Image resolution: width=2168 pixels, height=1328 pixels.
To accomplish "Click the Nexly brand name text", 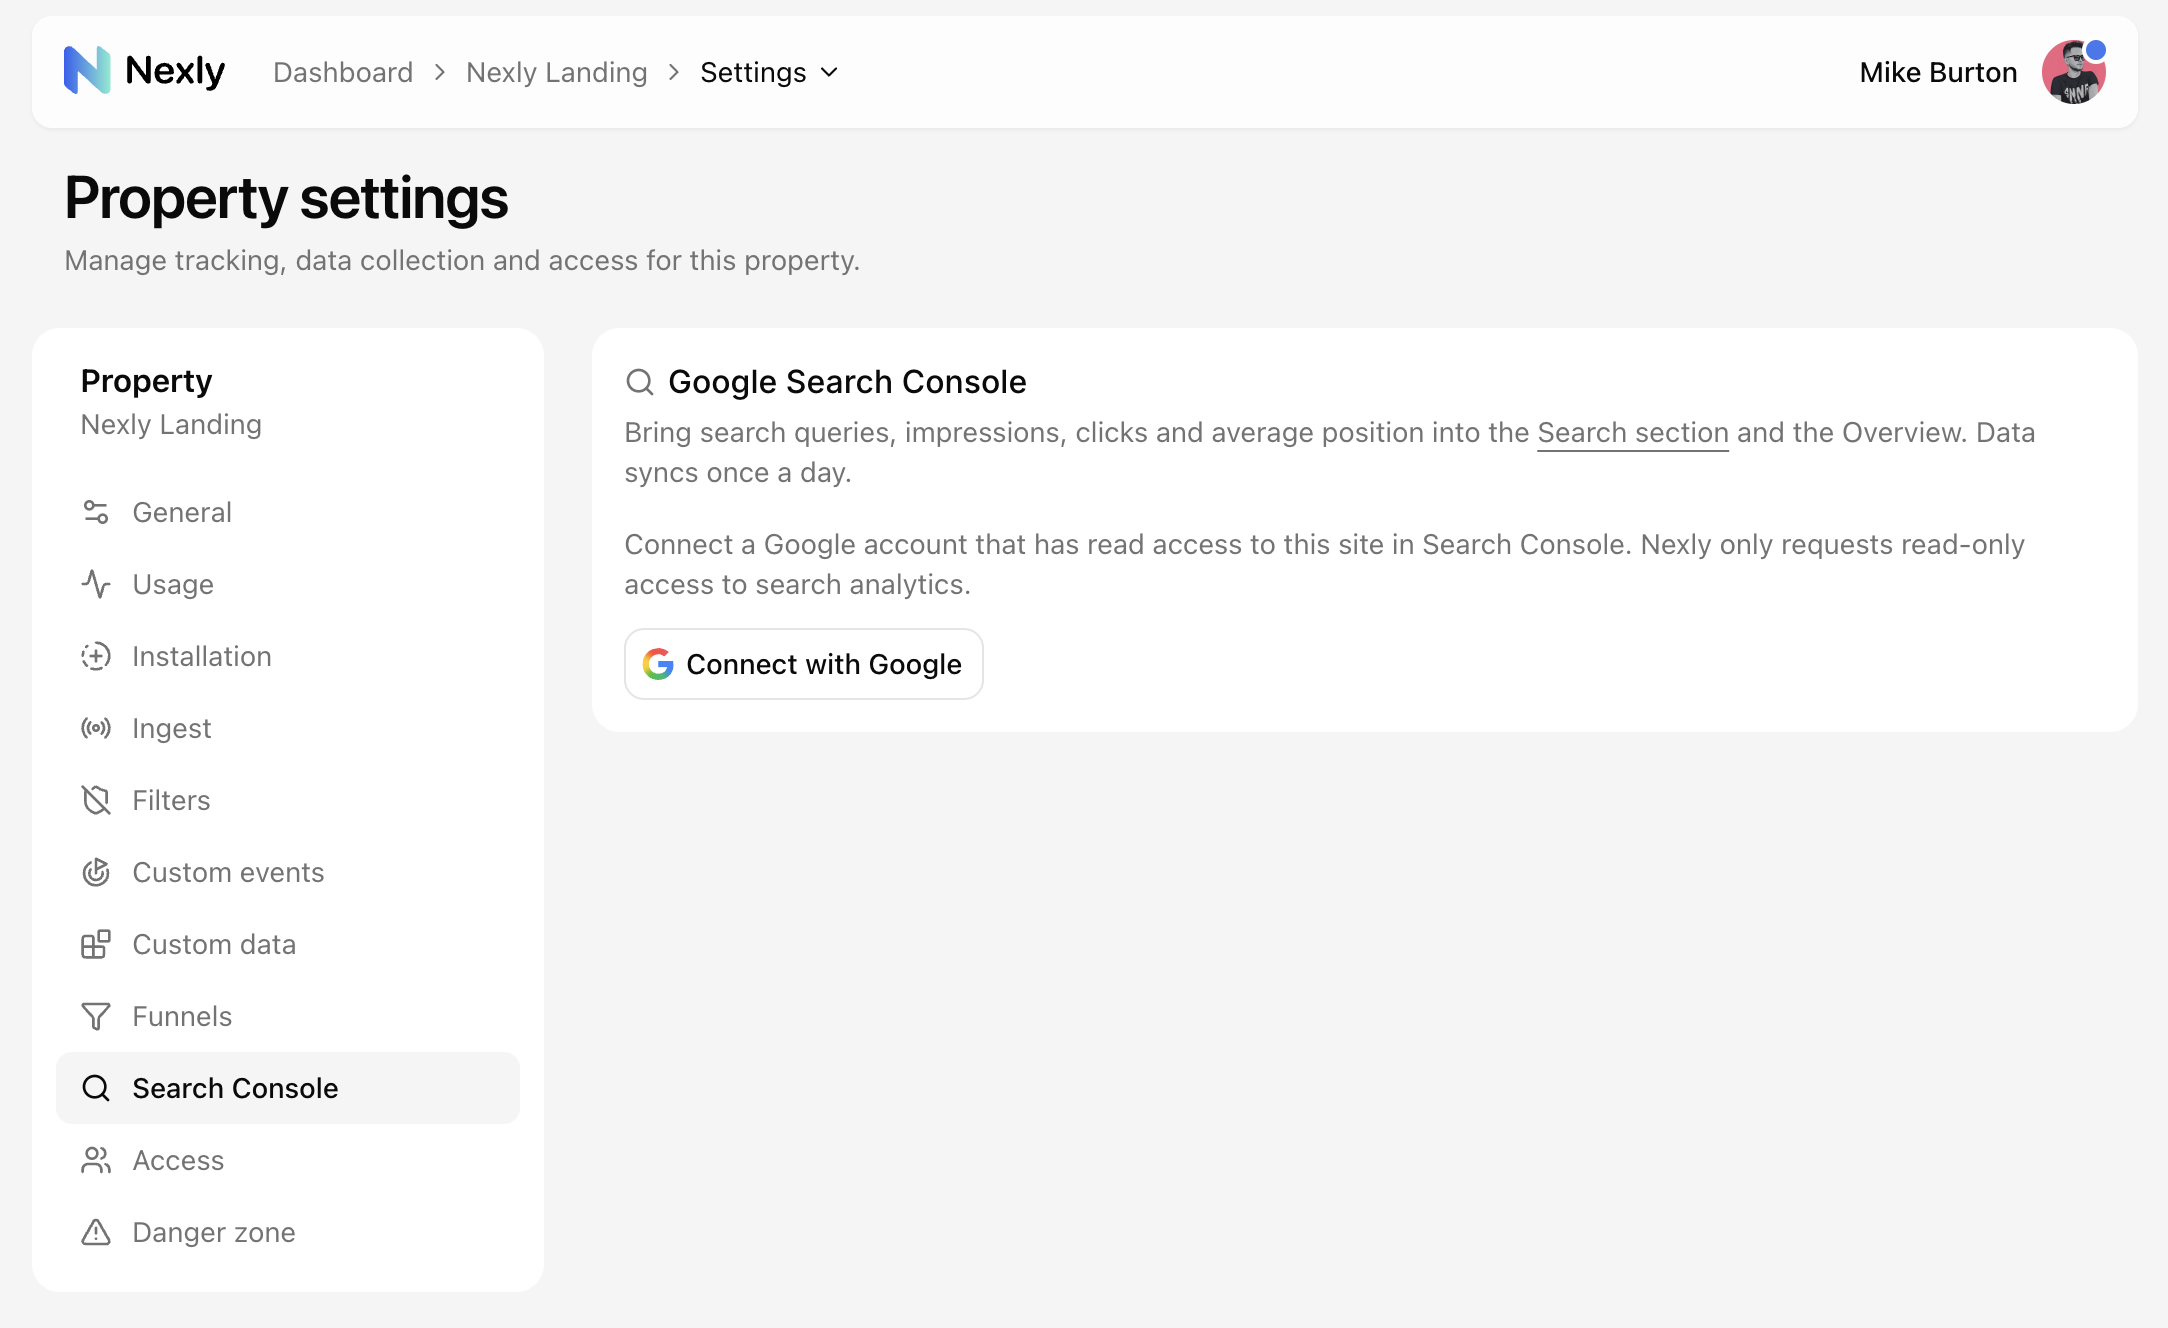I will pos(175,71).
